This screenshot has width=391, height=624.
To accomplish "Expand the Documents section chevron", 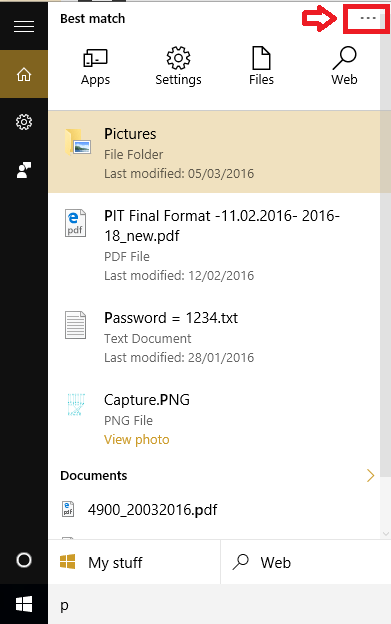I will [x=370, y=475].
